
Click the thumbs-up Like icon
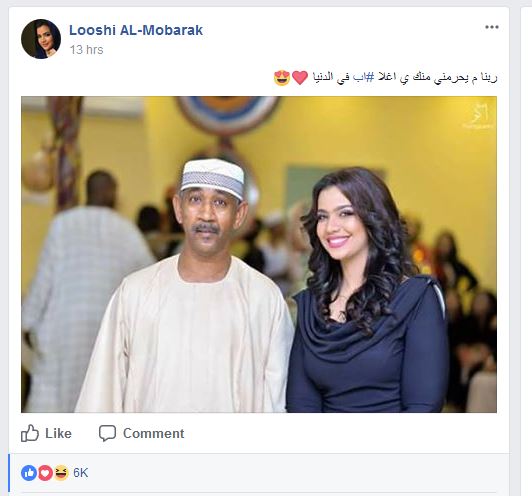coord(30,433)
